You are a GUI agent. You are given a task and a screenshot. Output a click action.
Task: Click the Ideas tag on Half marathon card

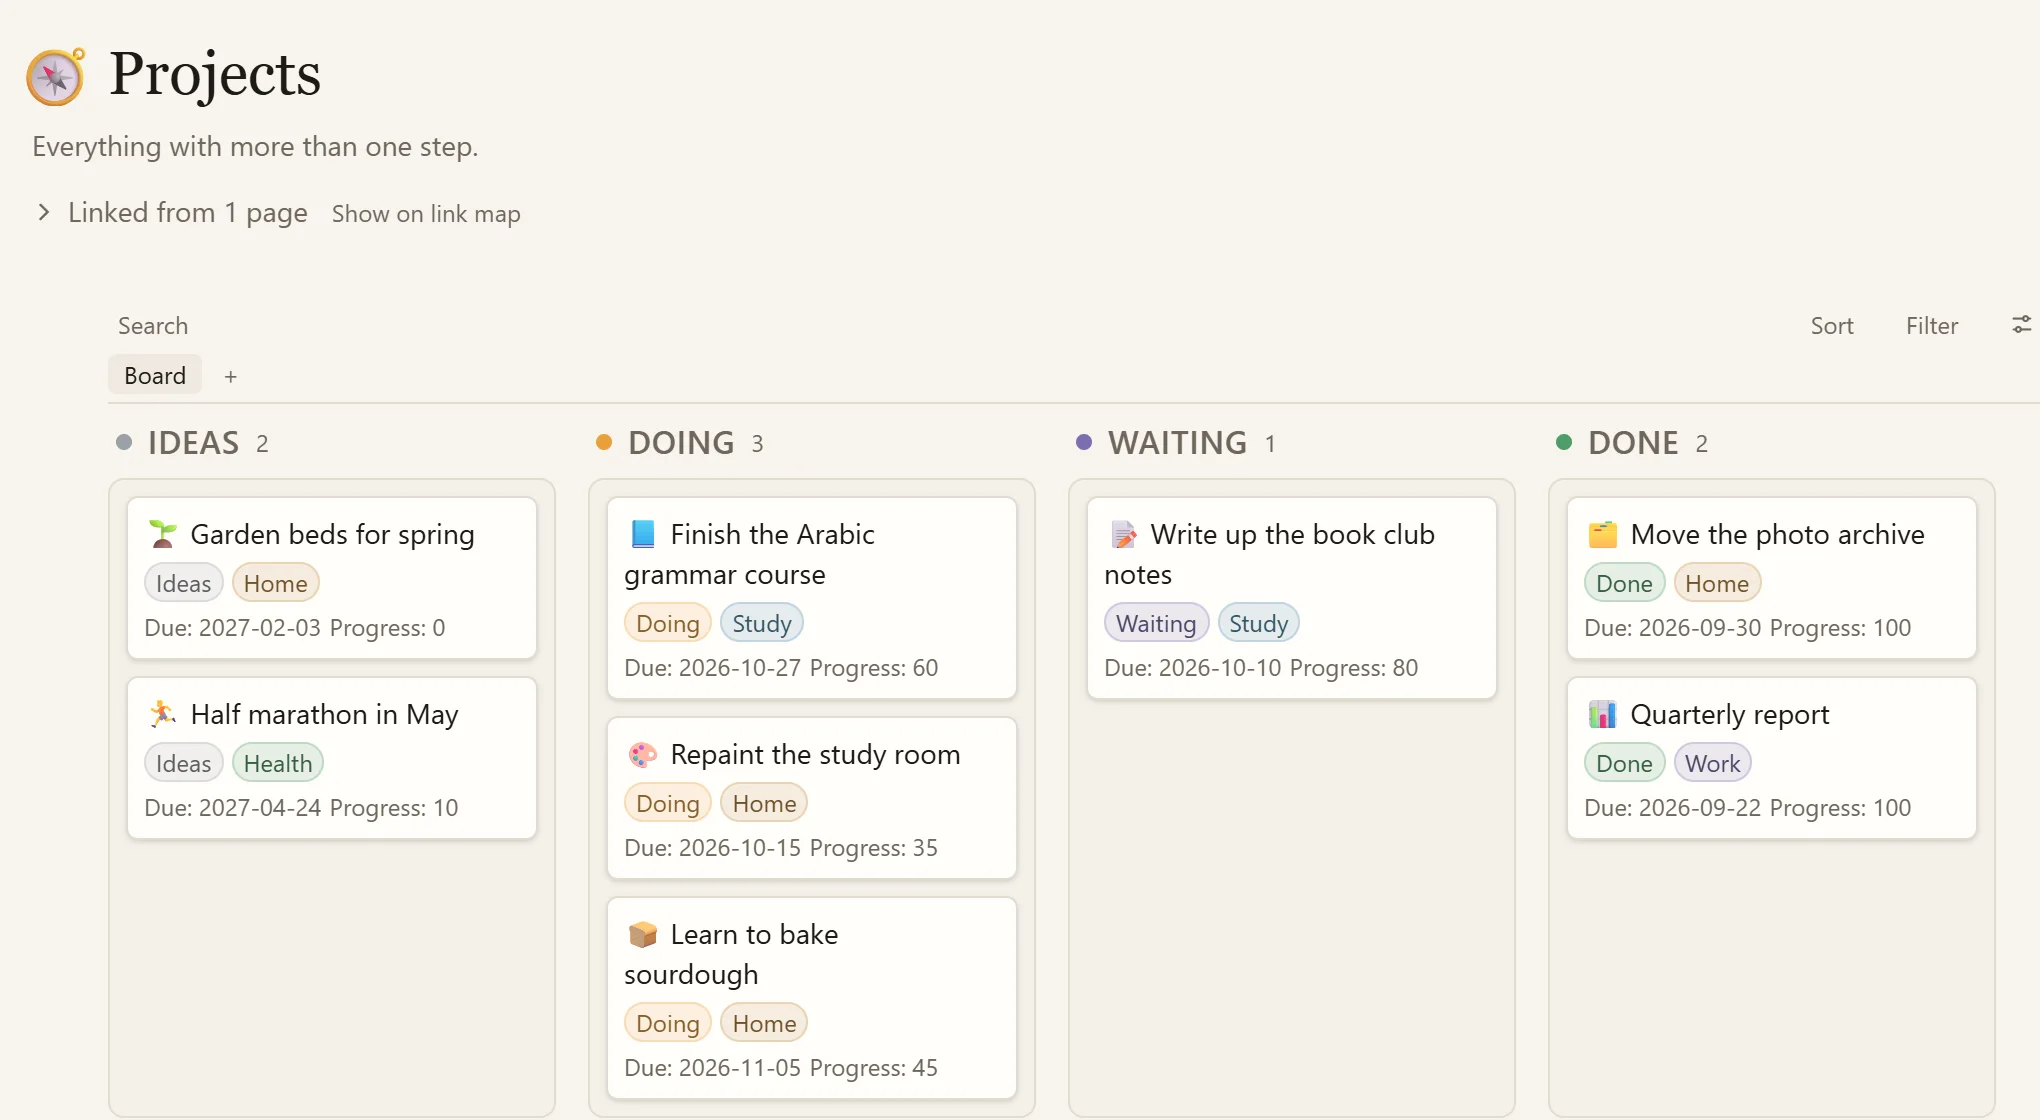pos(184,763)
